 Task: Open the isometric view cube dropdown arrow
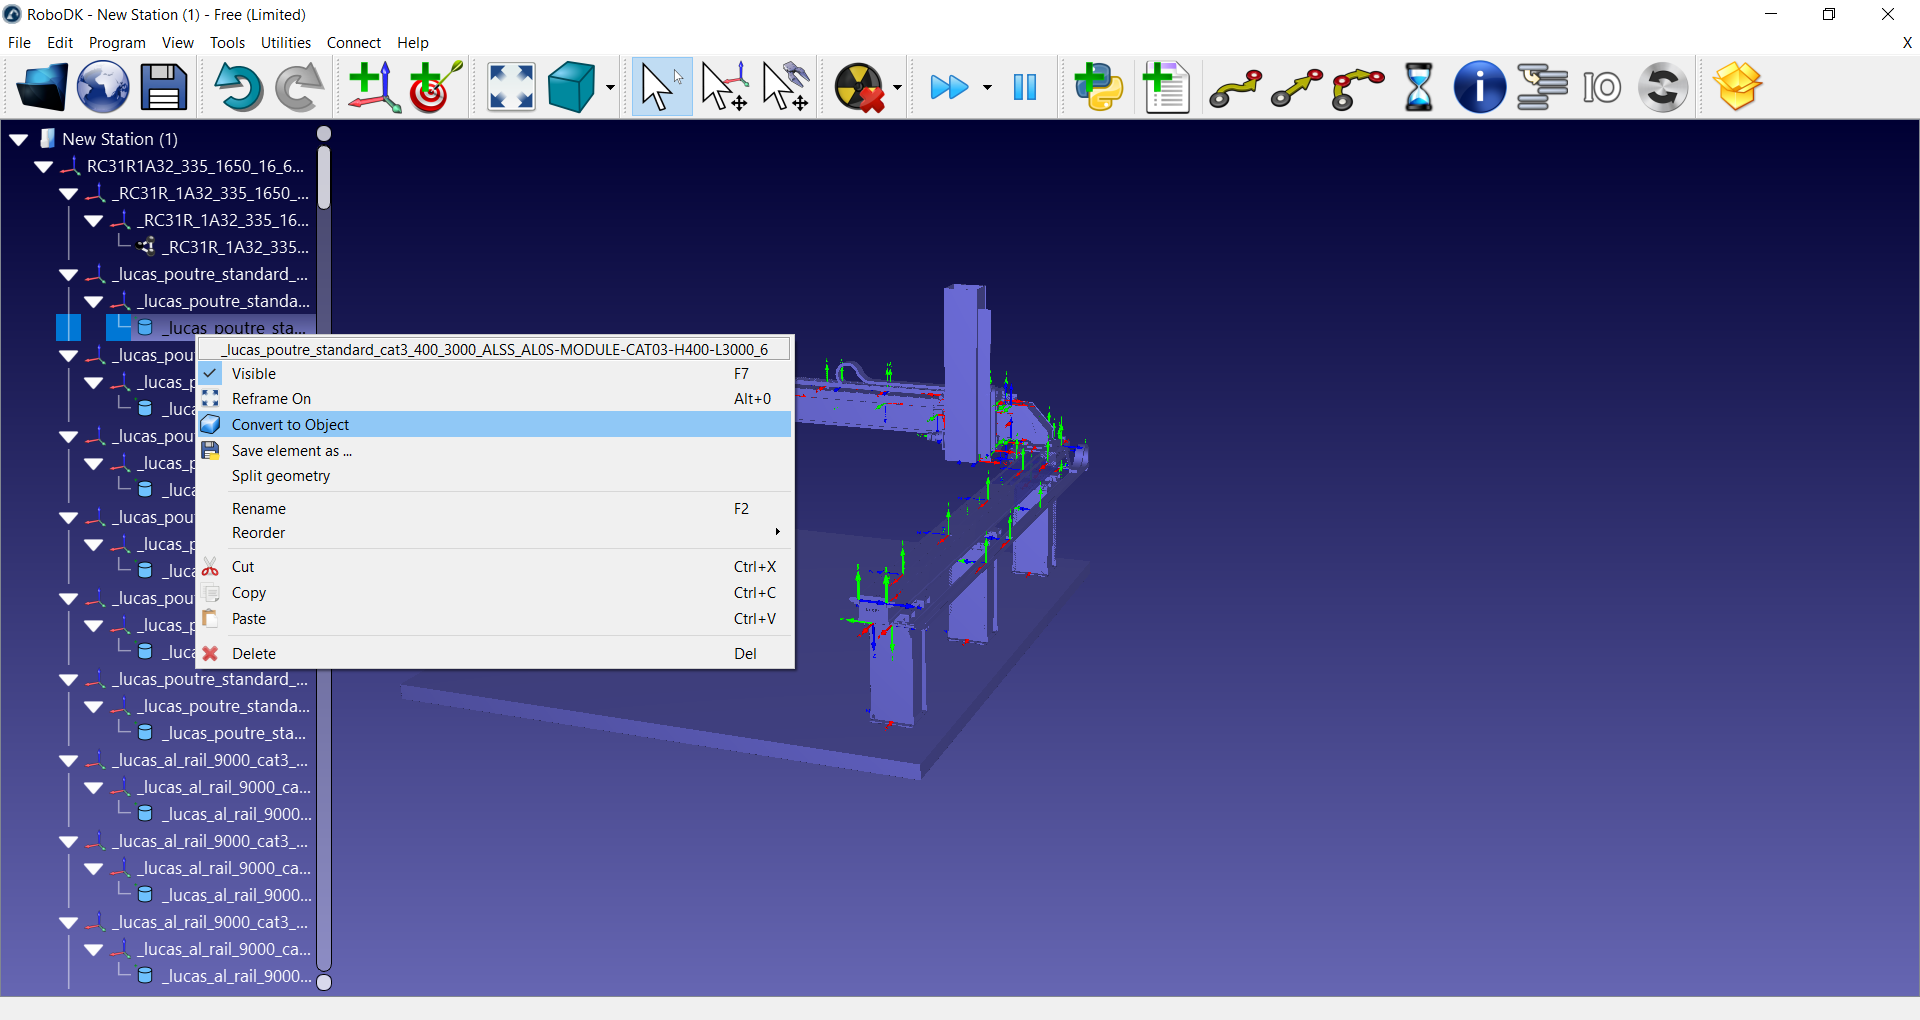610,88
